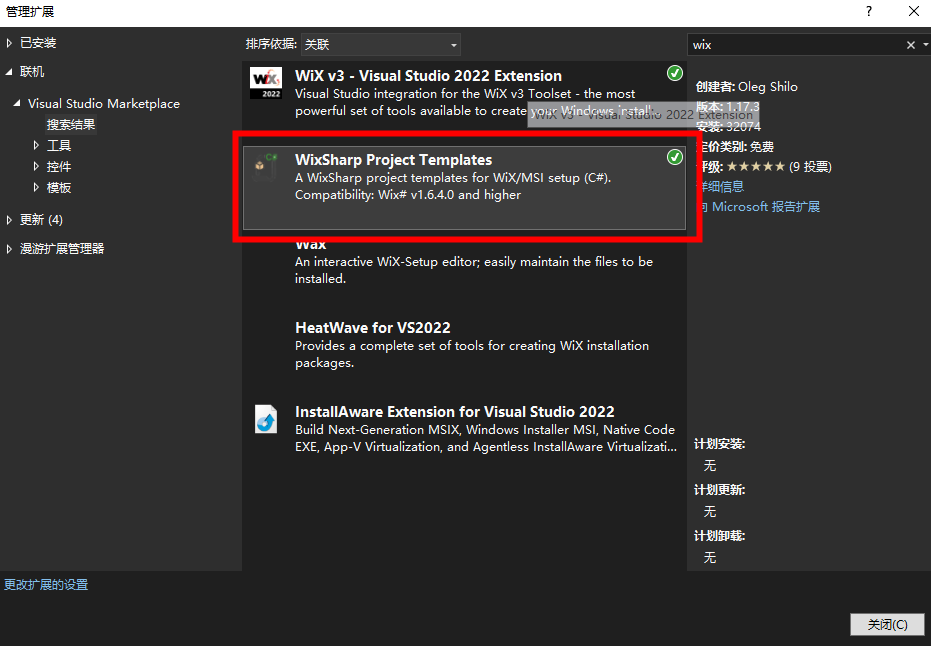Click 向 Microsoft 报告扩展 link

760,207
